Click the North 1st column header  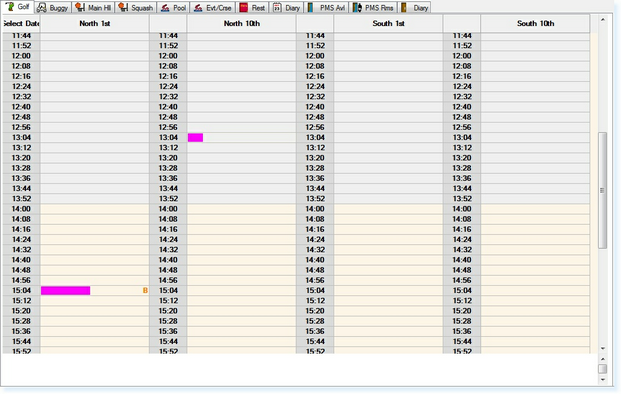point(94,23)
